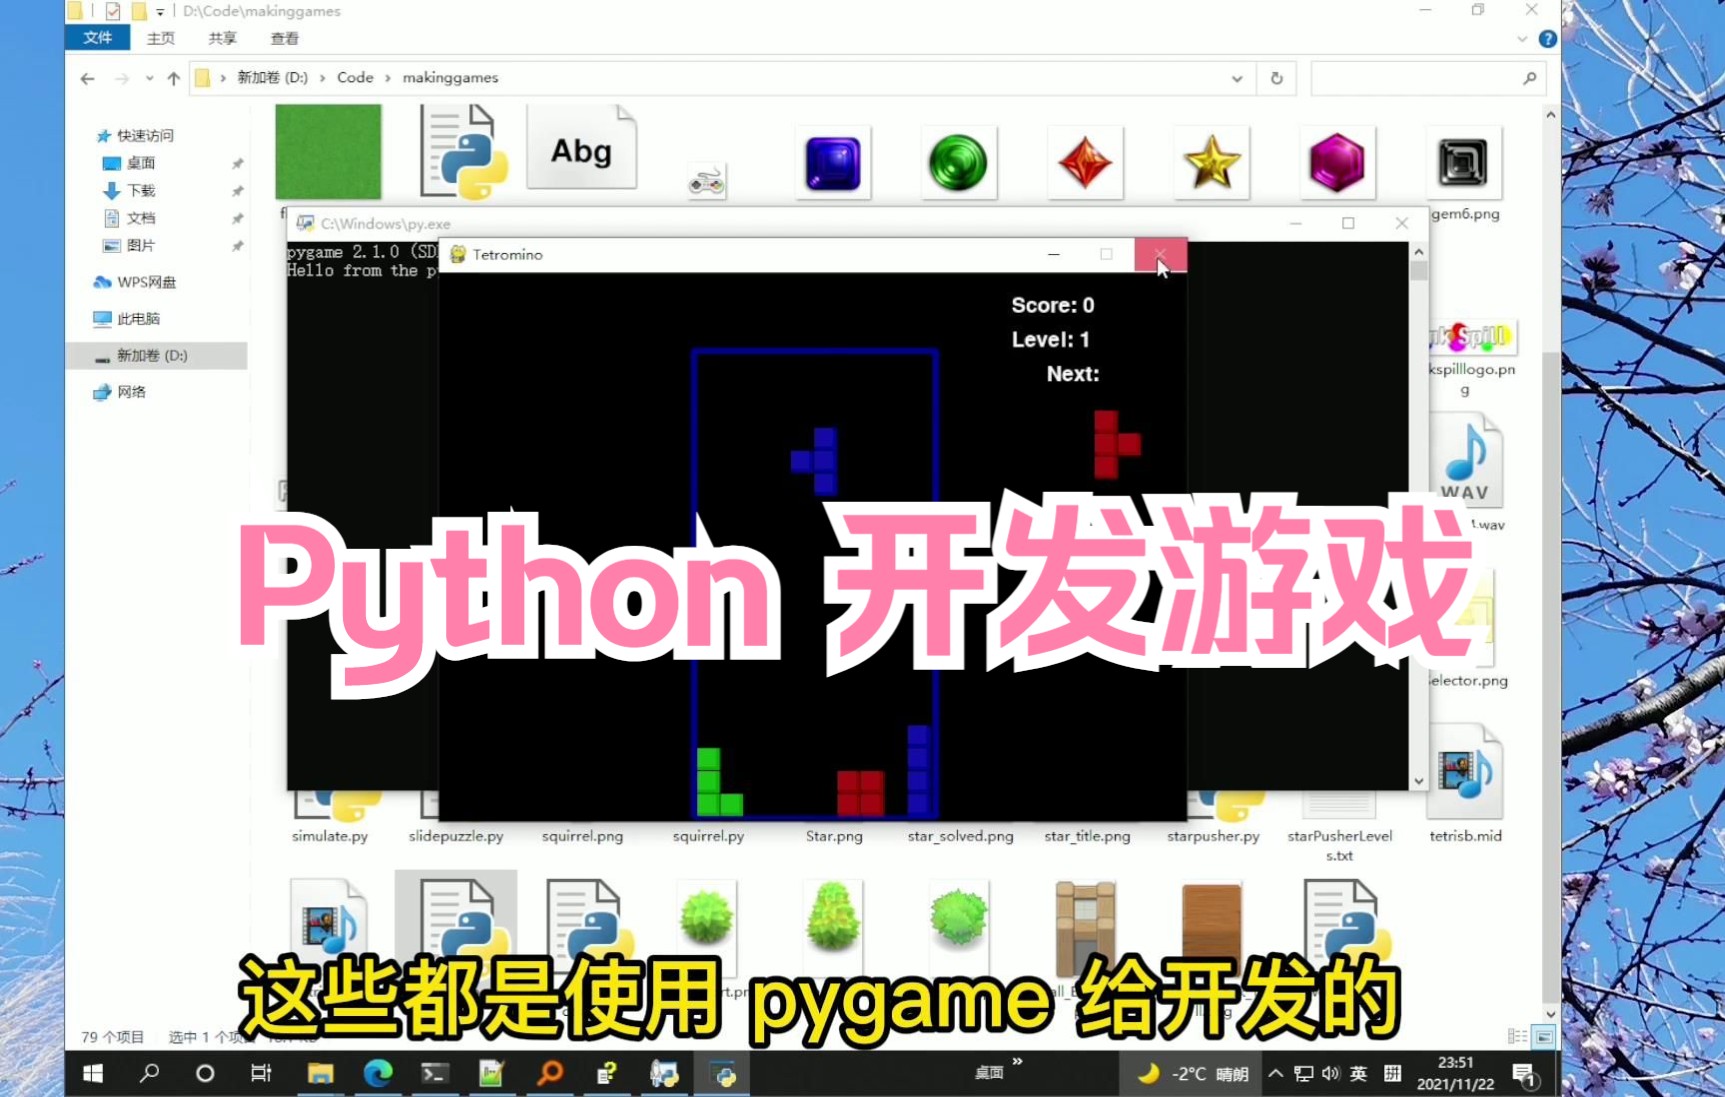
Task: Switch input method via 英 indicator
Action: [1358, 1073]
